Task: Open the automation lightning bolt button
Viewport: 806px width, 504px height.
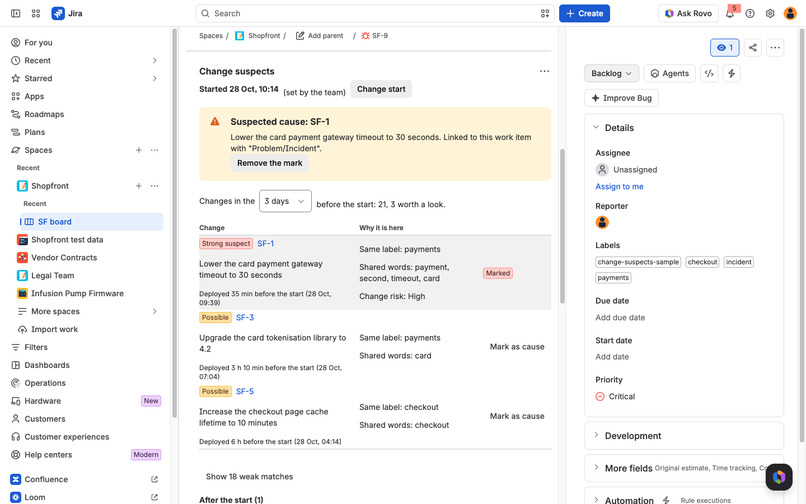Action: pyautogui.click(x=731, y=74)
